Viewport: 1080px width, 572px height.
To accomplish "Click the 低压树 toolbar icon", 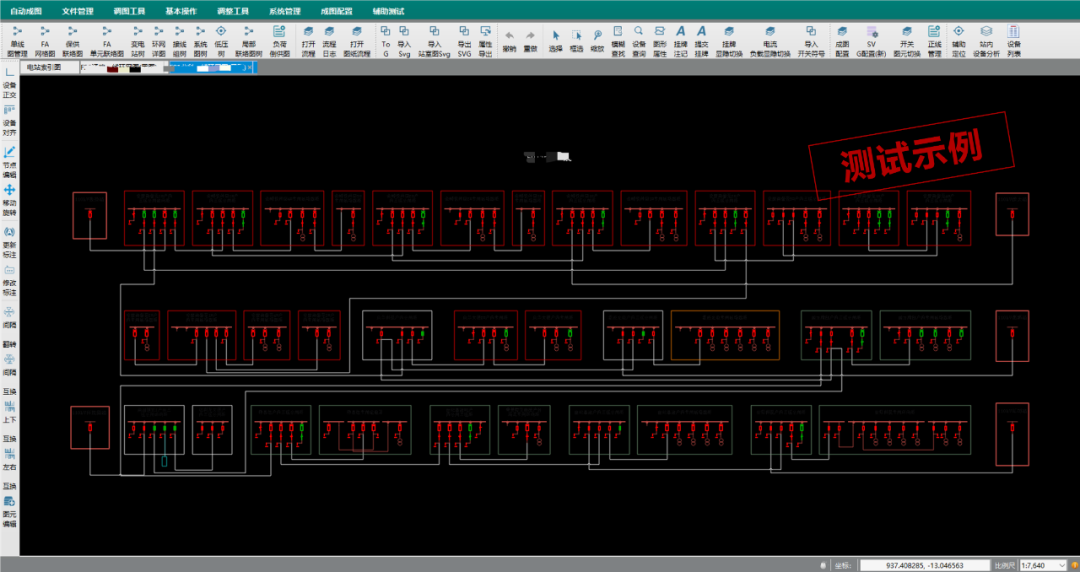I will click(x=220, y=39).
